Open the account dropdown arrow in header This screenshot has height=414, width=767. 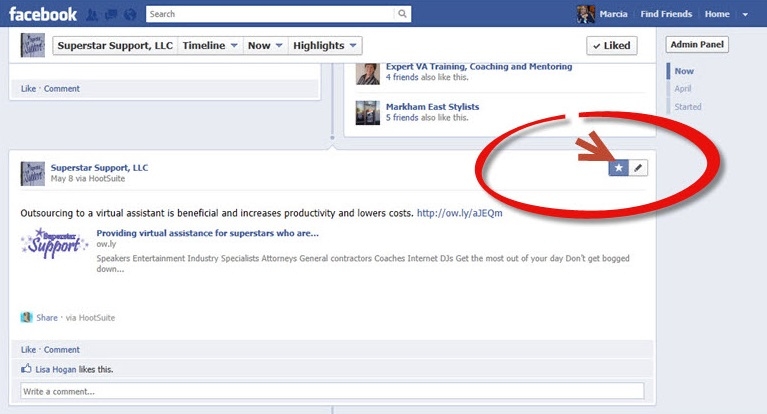click(x=745, y=15)
